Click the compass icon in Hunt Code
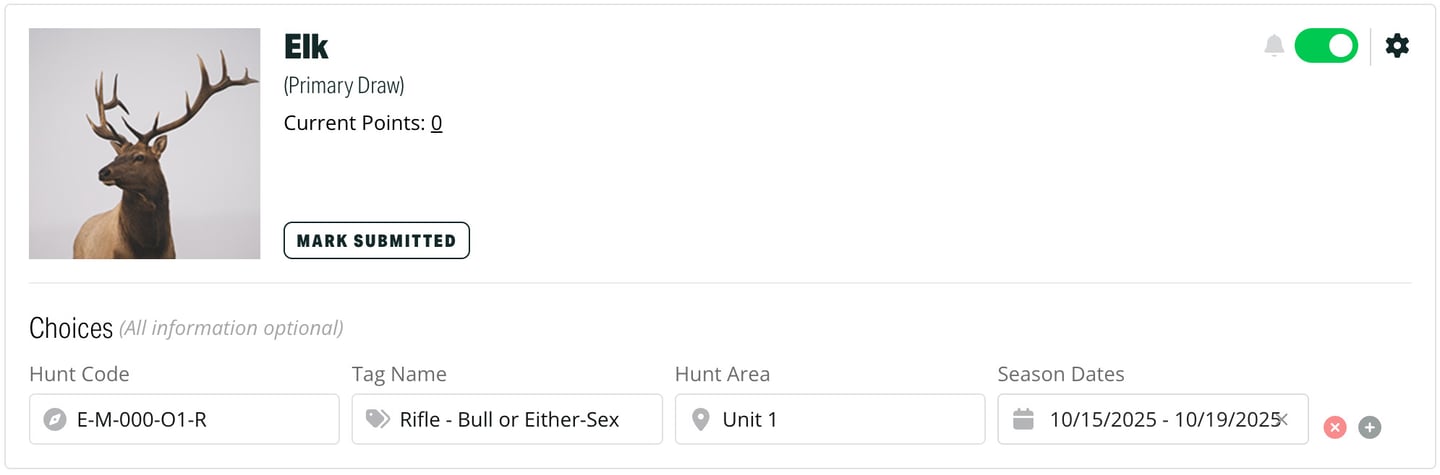This screenshot has width=1440, height=475. pos(55,420)
